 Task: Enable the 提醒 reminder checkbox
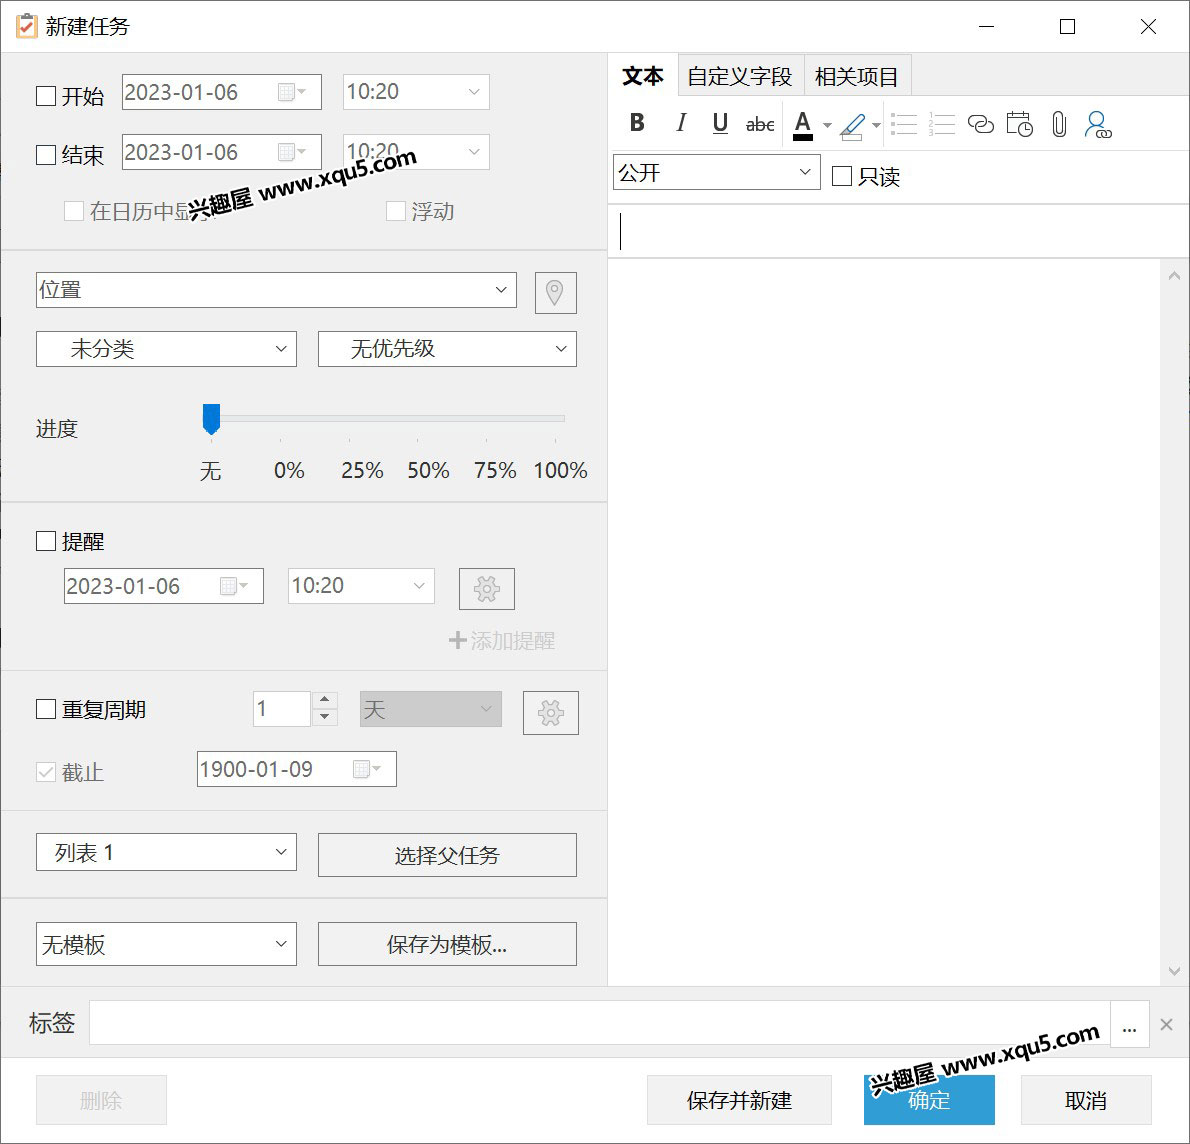pyautogui.click(x=46, y=541)
